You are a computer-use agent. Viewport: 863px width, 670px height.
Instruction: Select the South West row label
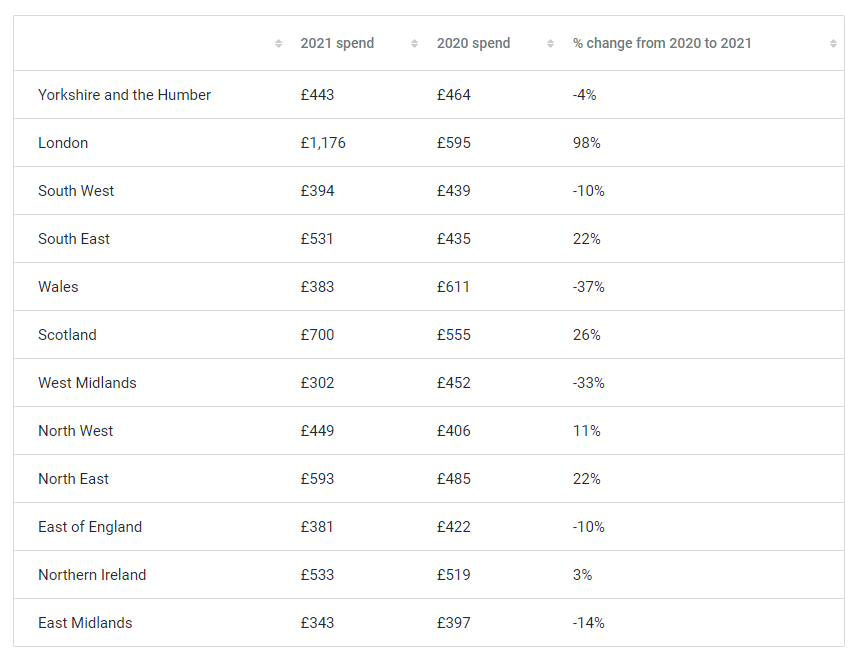[x=76, y=191]
